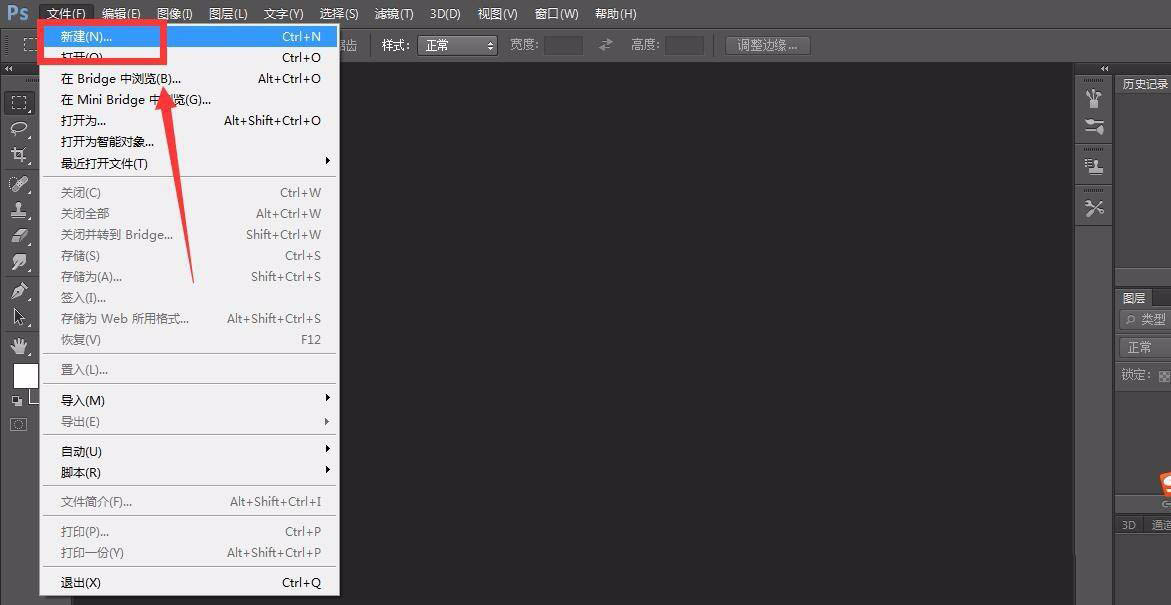Expand the 自动(U) submenu
The image size is (1171, 605).
coord(189,451)
